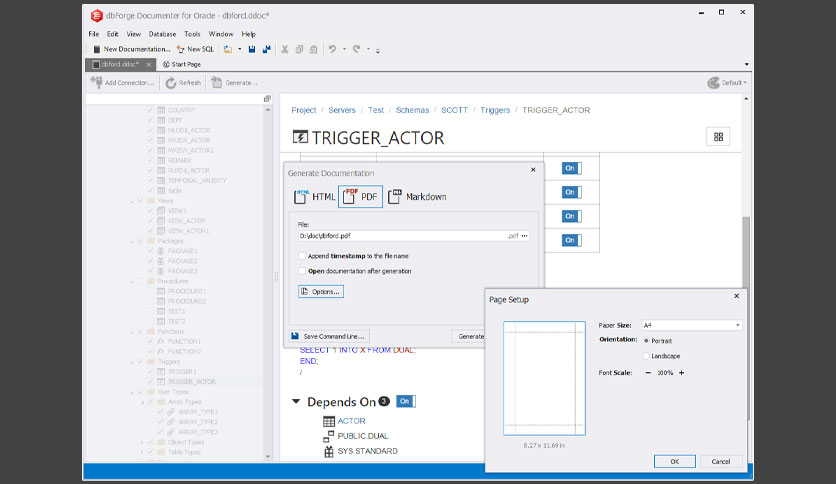This screenshot has height=484, width=836.
Task: Click the restore panel icon above the tree
Action: click(267, 99)
